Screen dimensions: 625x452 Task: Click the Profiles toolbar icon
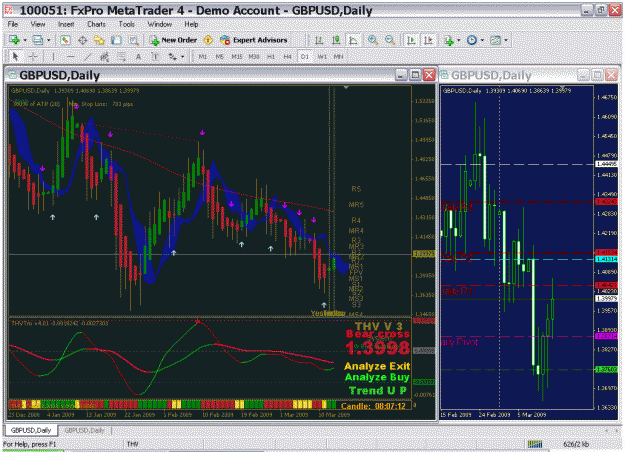pos(38,40)
